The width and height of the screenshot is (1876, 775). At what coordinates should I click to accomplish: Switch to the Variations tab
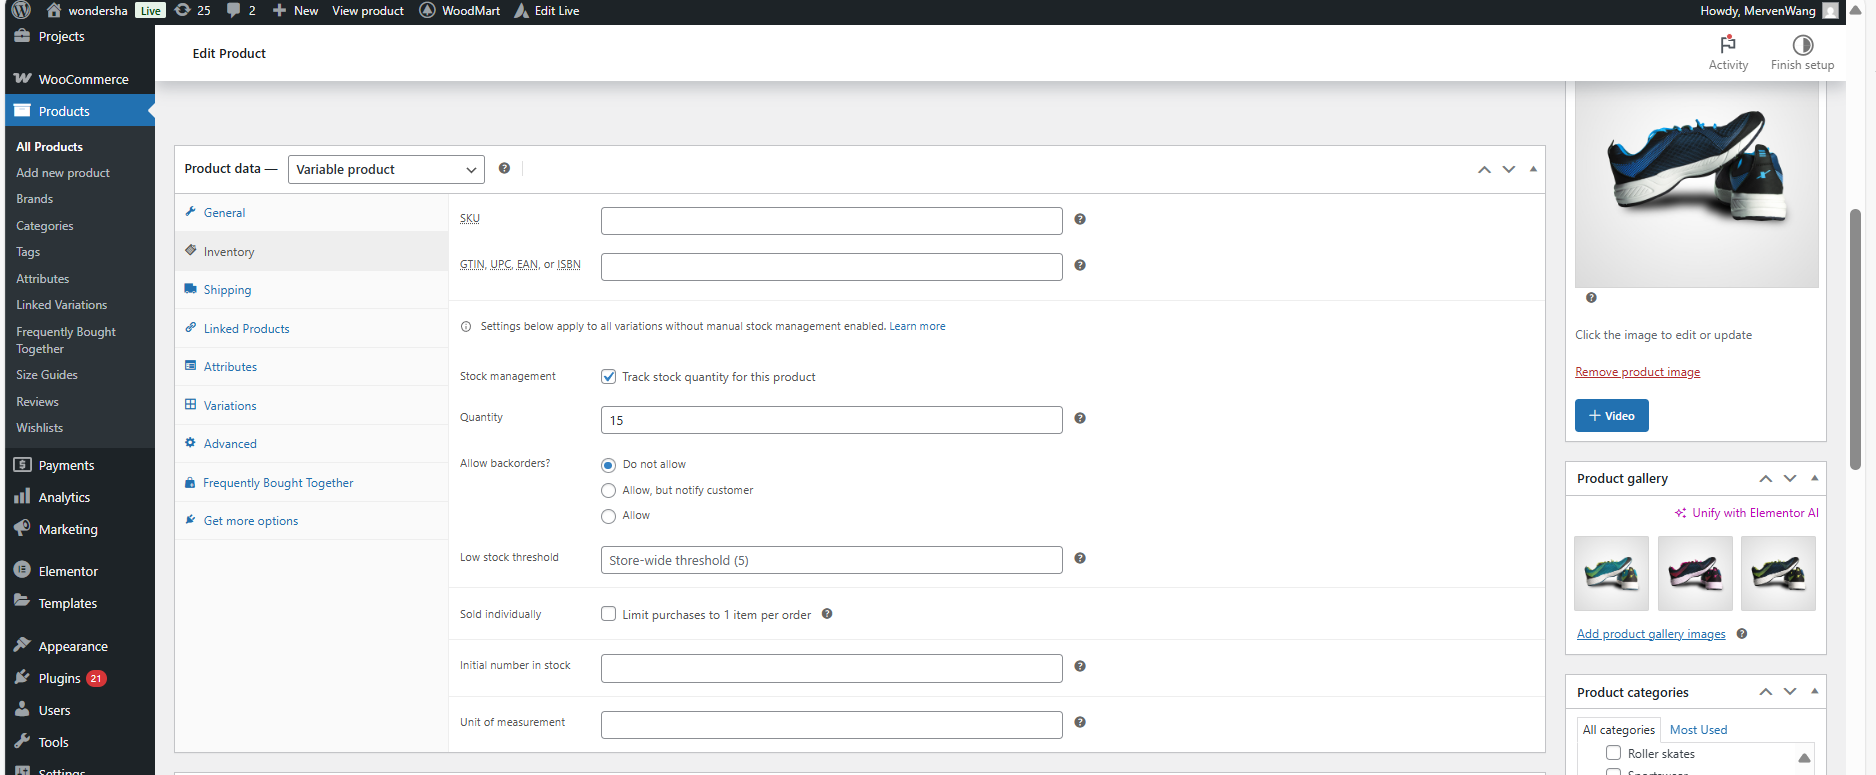click(230, 406)
